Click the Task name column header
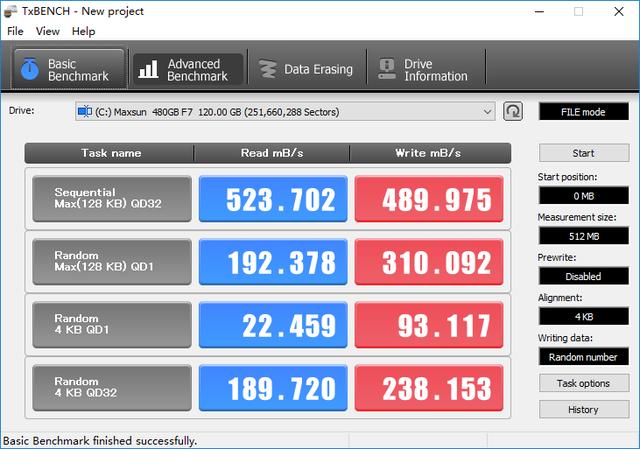640x449 pixels. [x=109, y=153]
